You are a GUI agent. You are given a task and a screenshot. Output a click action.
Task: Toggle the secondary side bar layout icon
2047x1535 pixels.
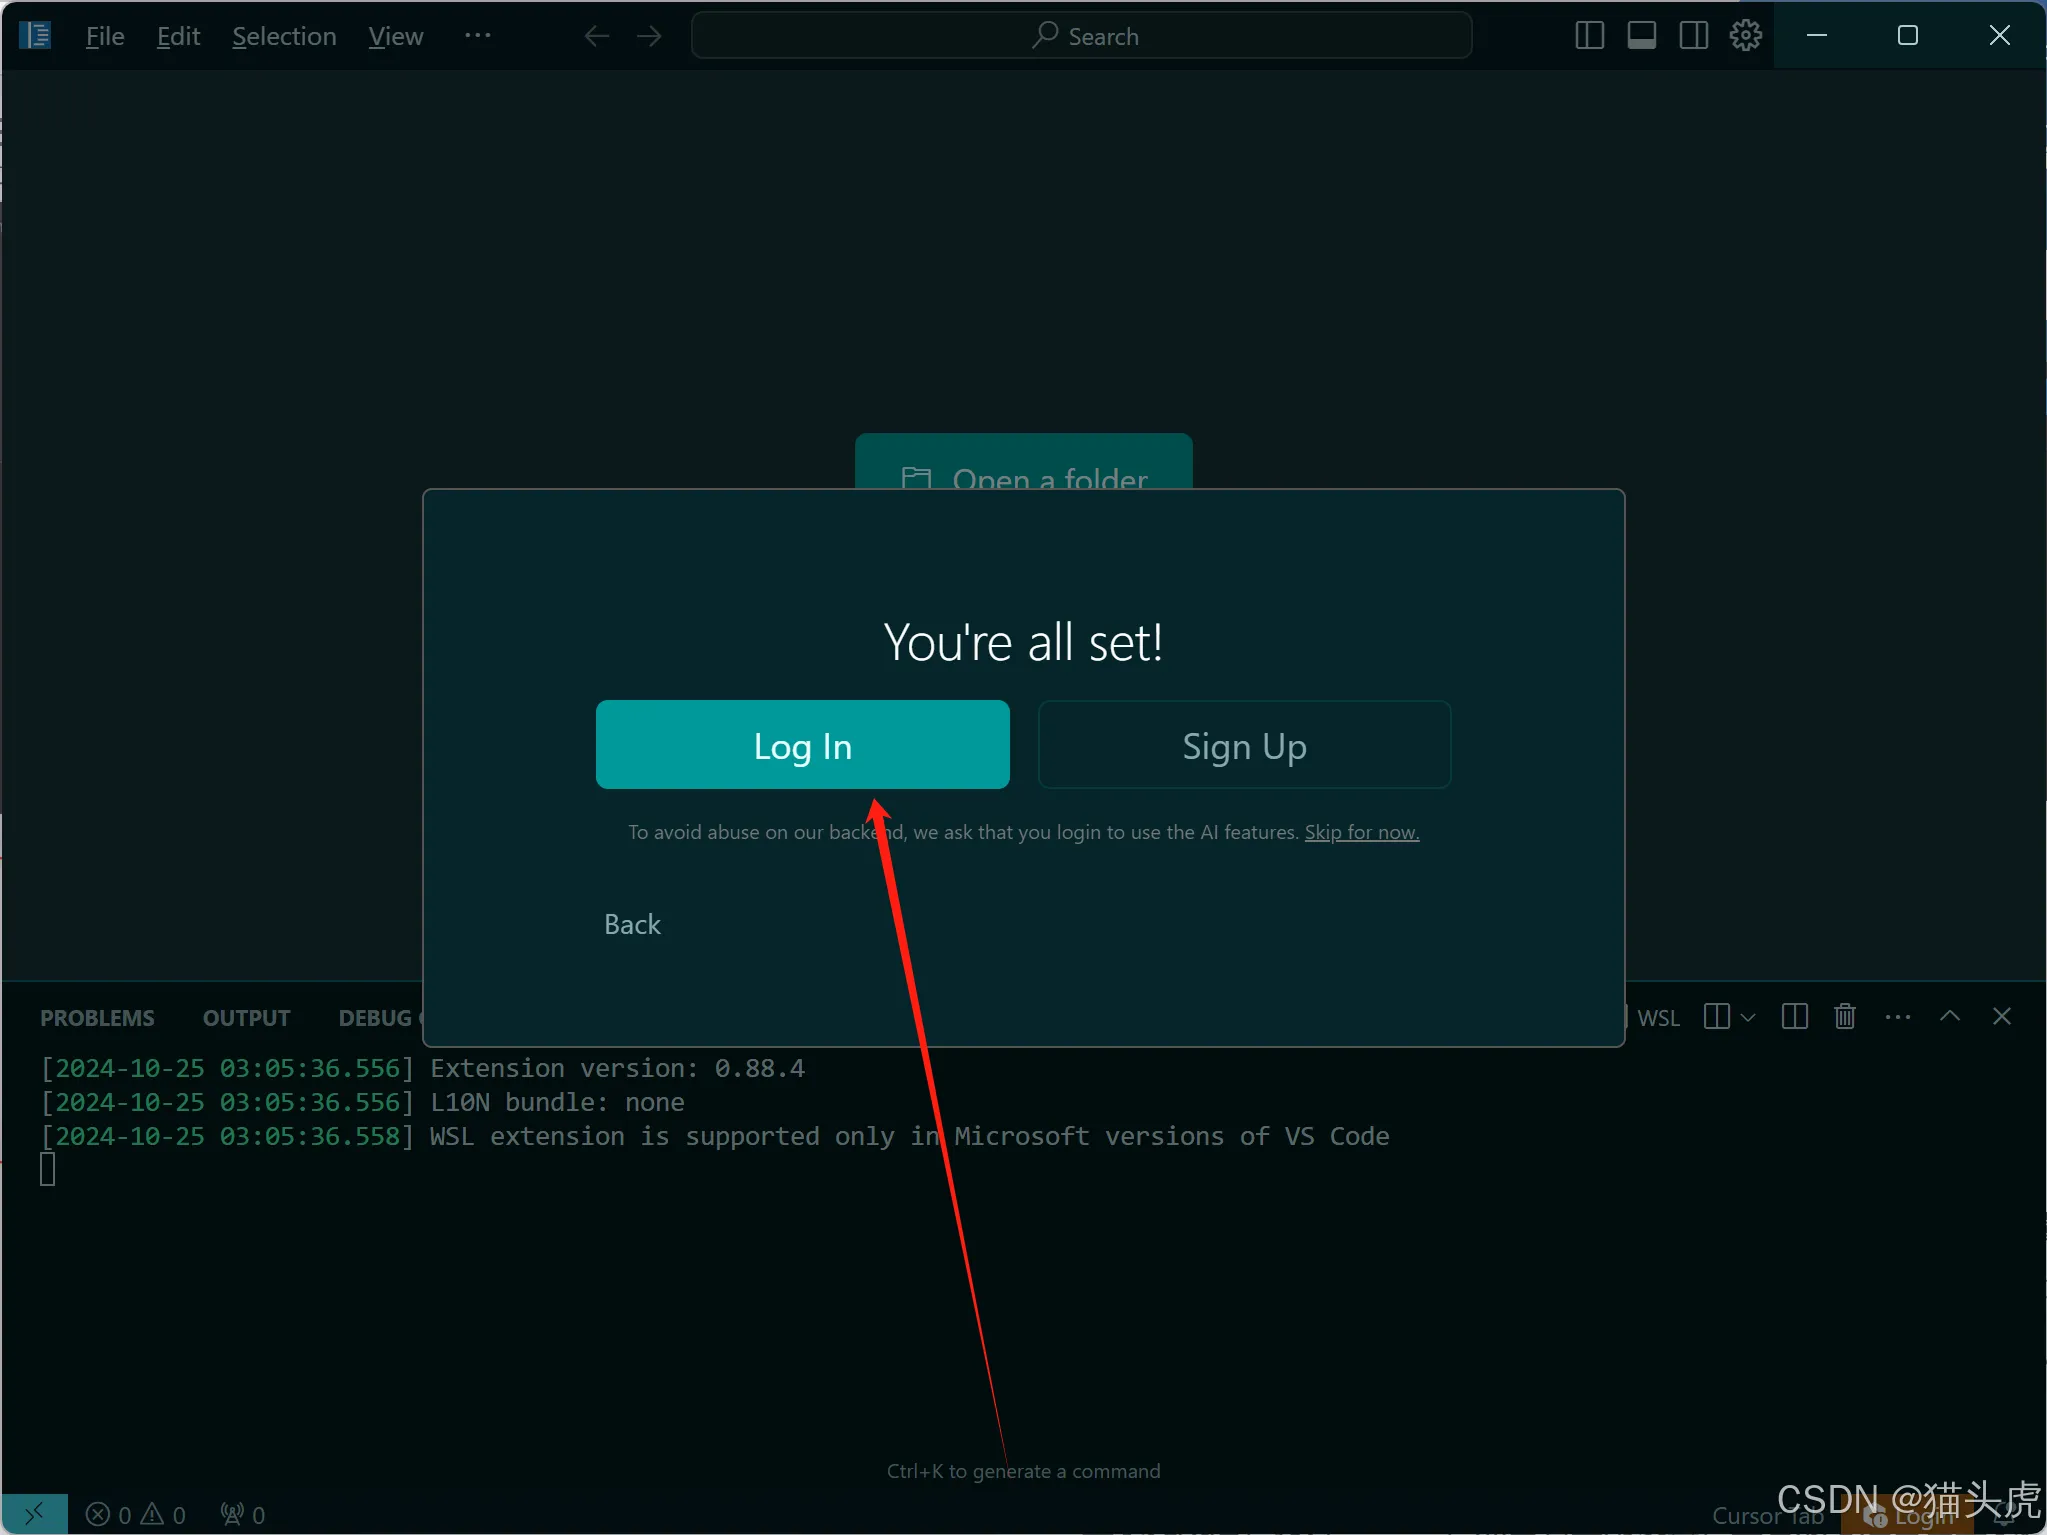tap(1693, 36)
